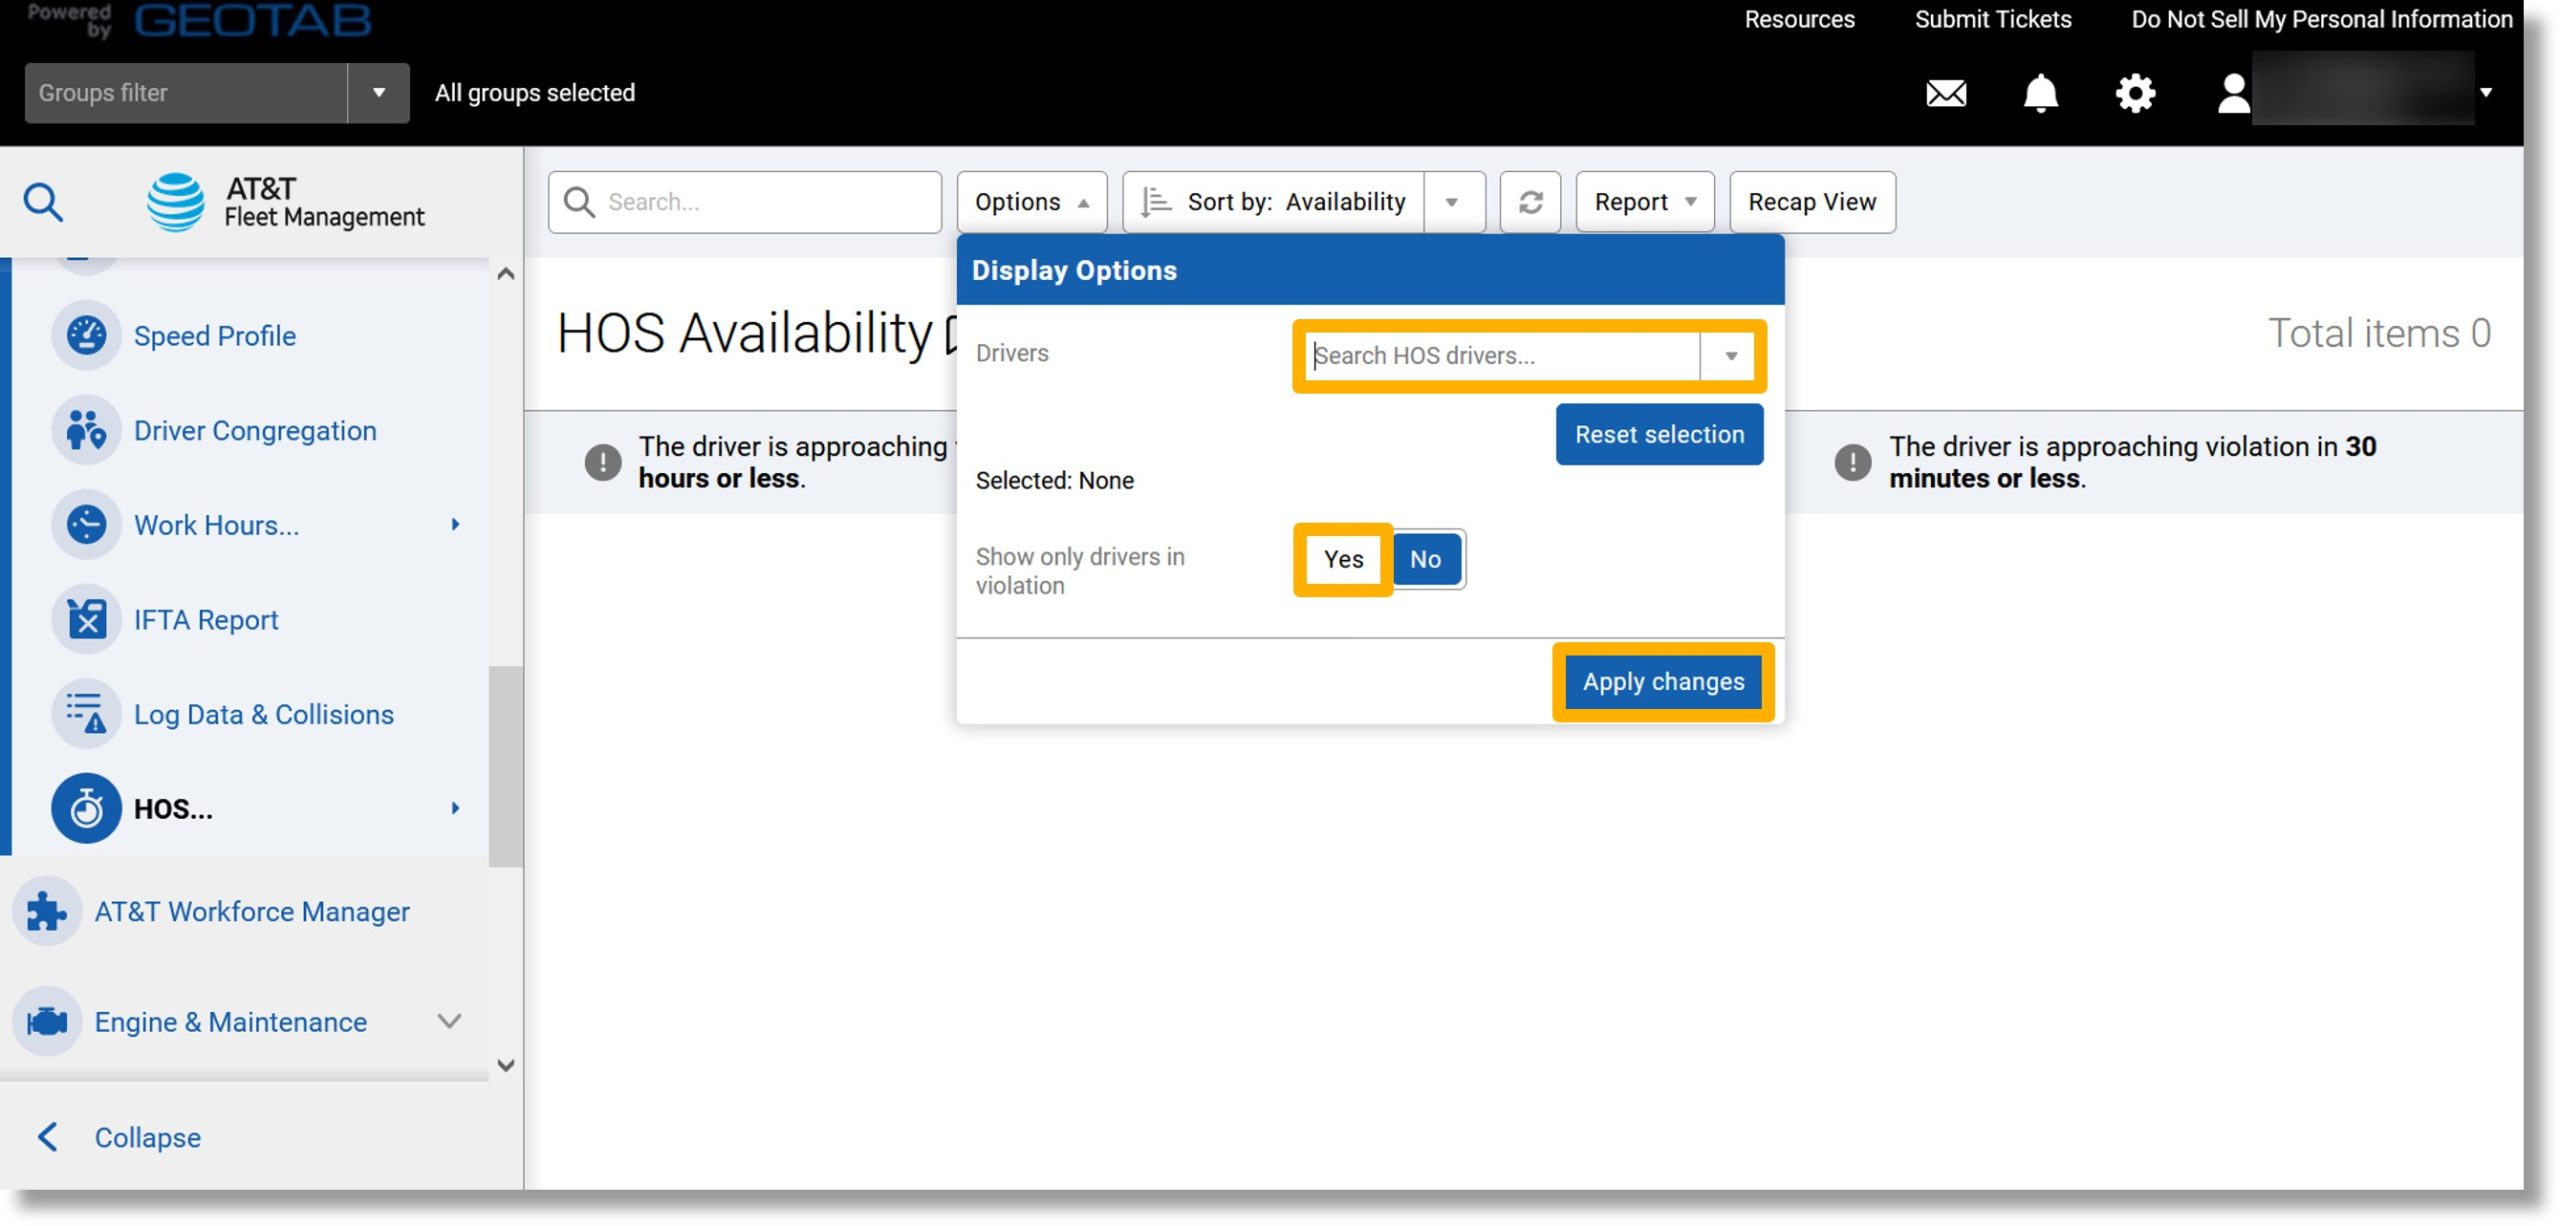This screenshot has width=2560, height=1226.
Task: Click the HOS sidebar icon
Action: (85, 806)
